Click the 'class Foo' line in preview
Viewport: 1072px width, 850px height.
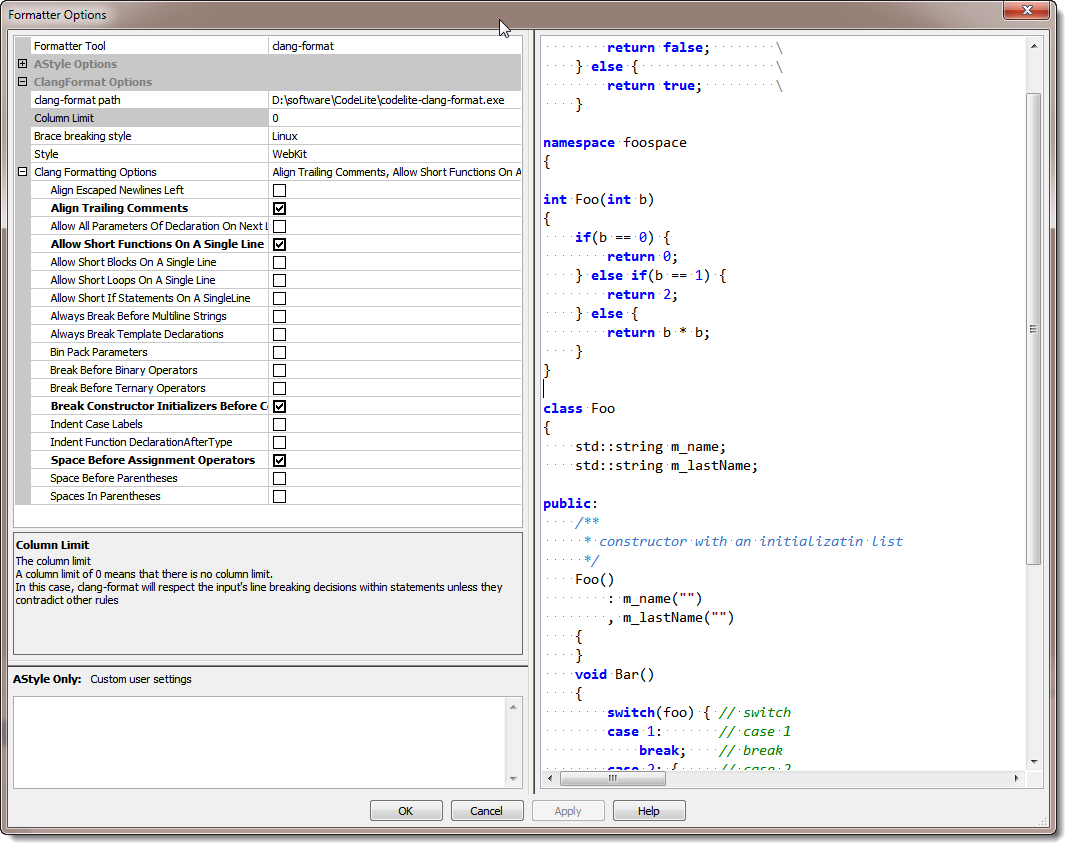pos(578,408)
